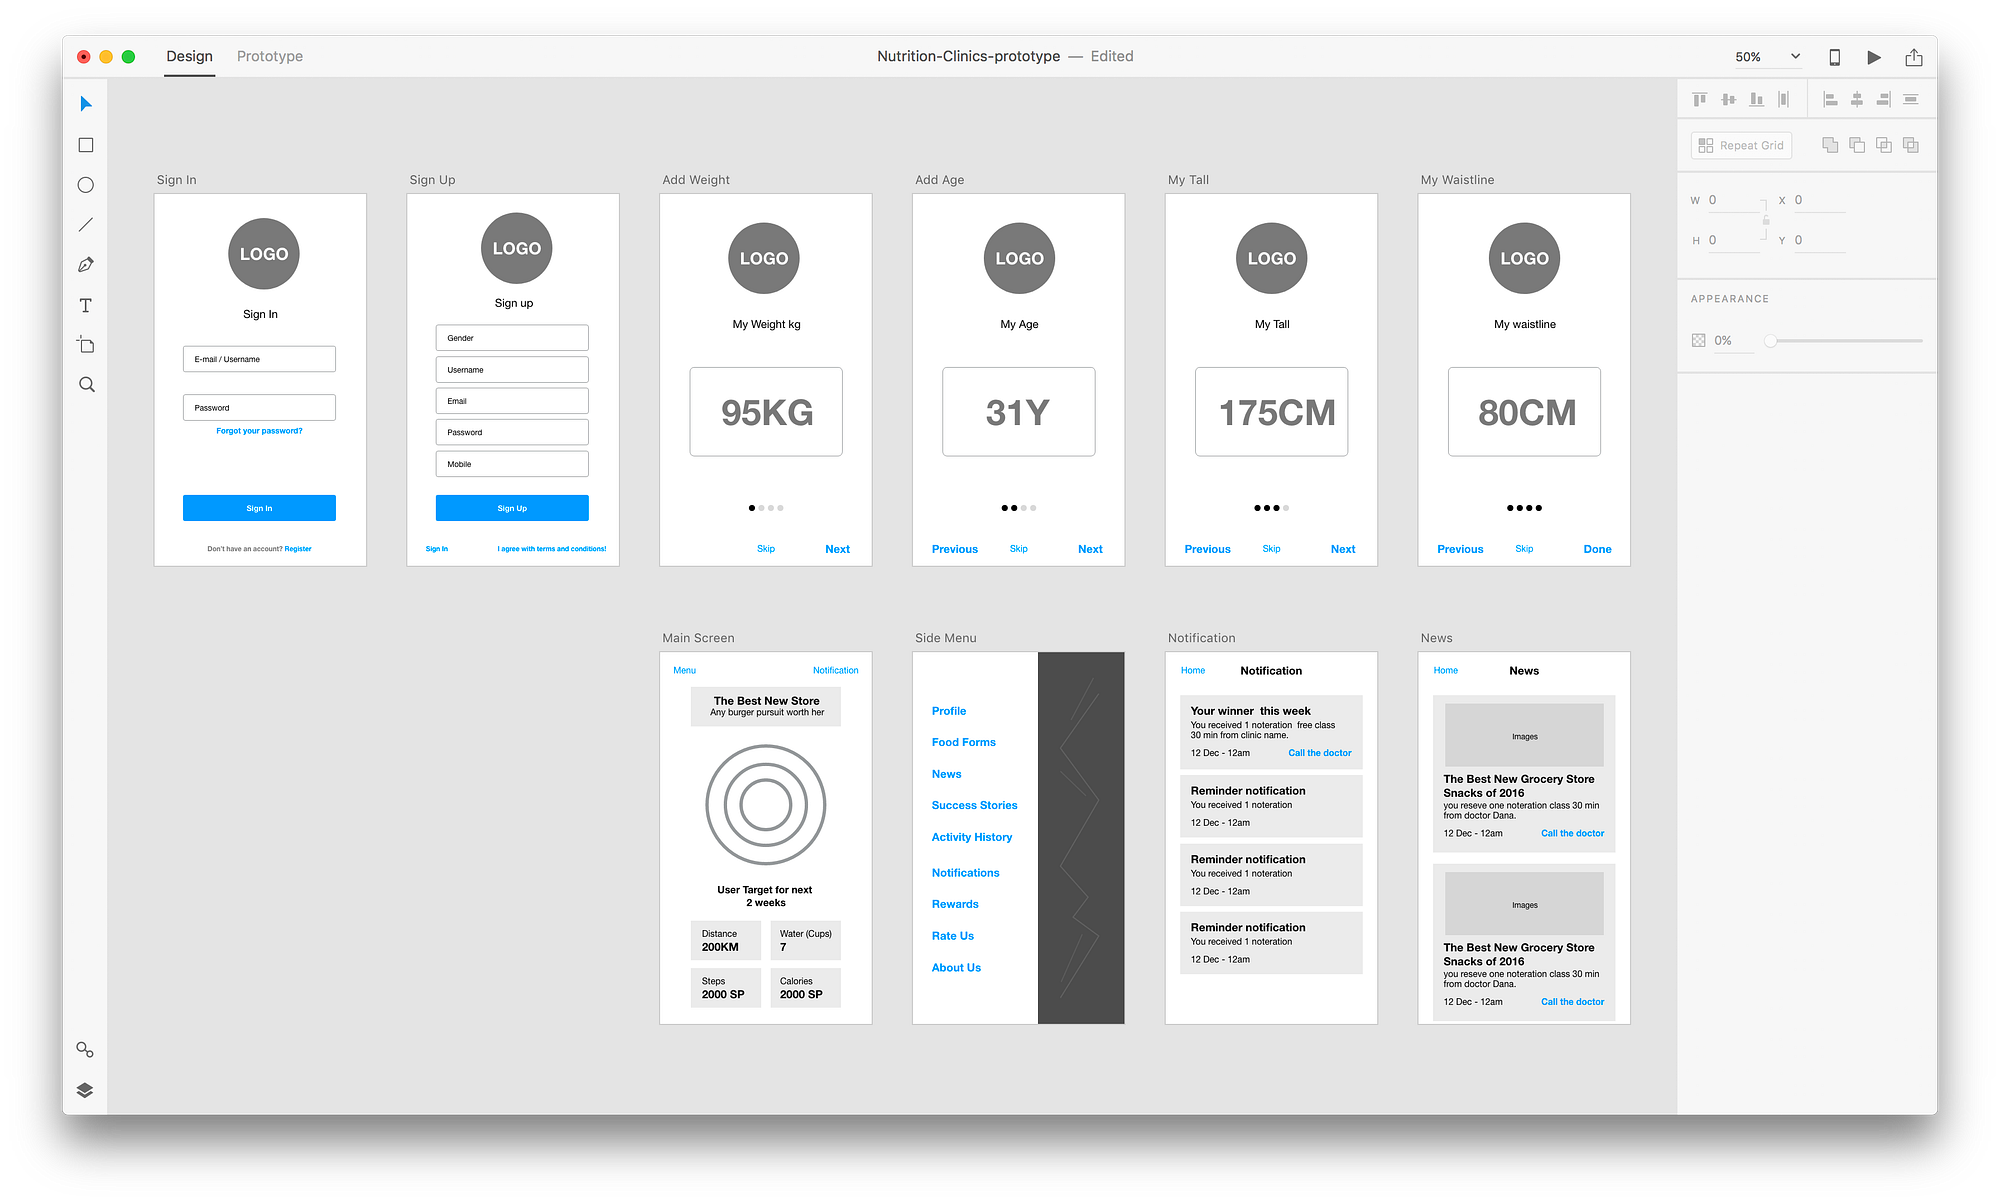The height and width of the screenshot is (1204, 2000).
Task: Click the opacity slider handle
Action: (1771, 341)
